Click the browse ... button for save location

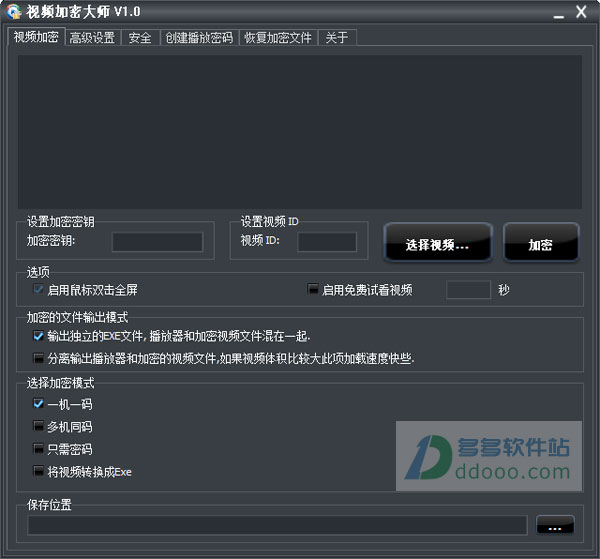click(x=555, y=525)
